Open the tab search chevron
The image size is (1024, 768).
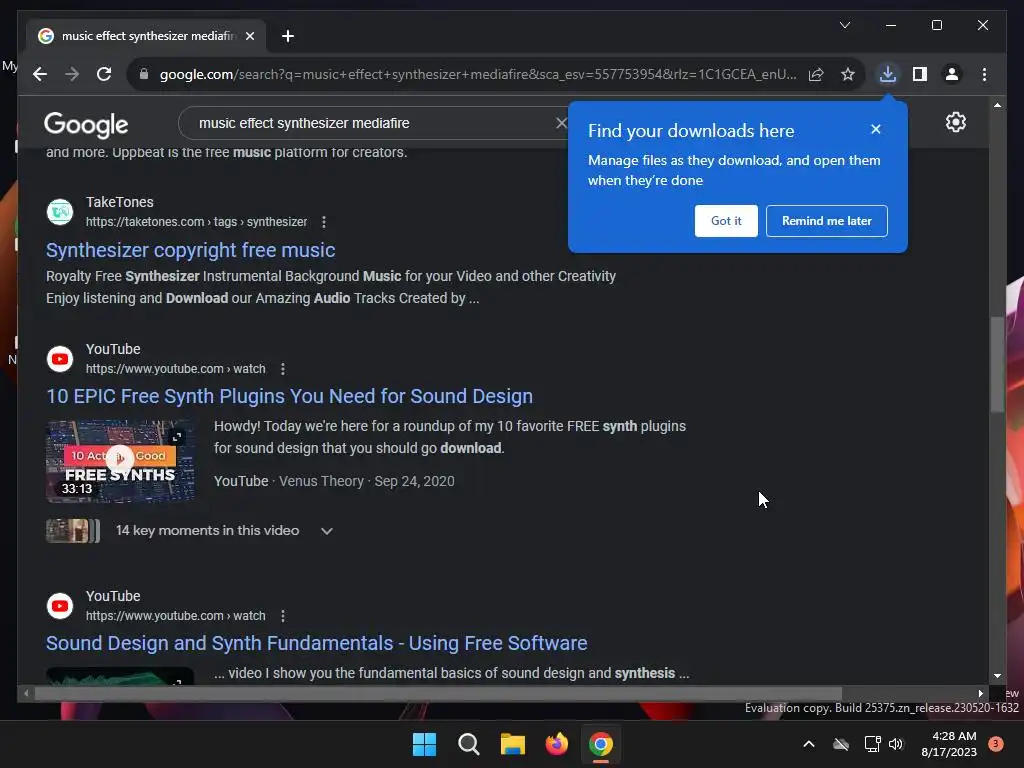844,25
